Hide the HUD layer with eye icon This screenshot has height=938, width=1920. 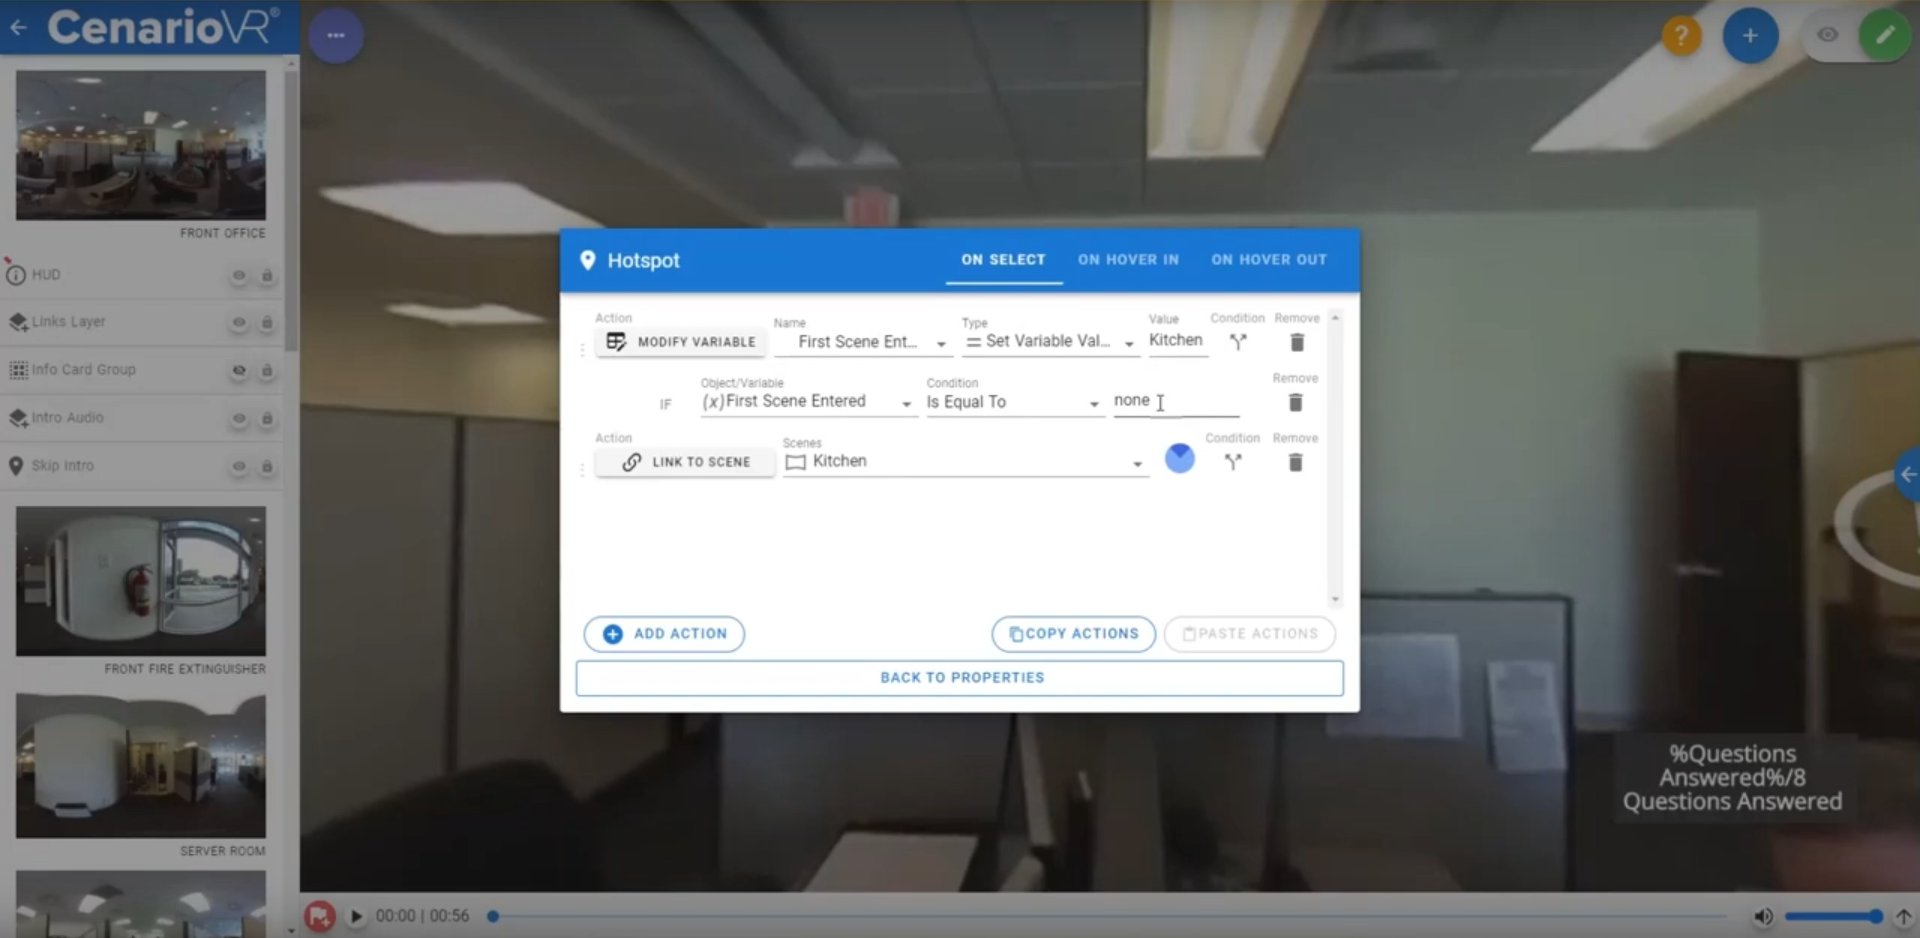(x=239, y=275)
